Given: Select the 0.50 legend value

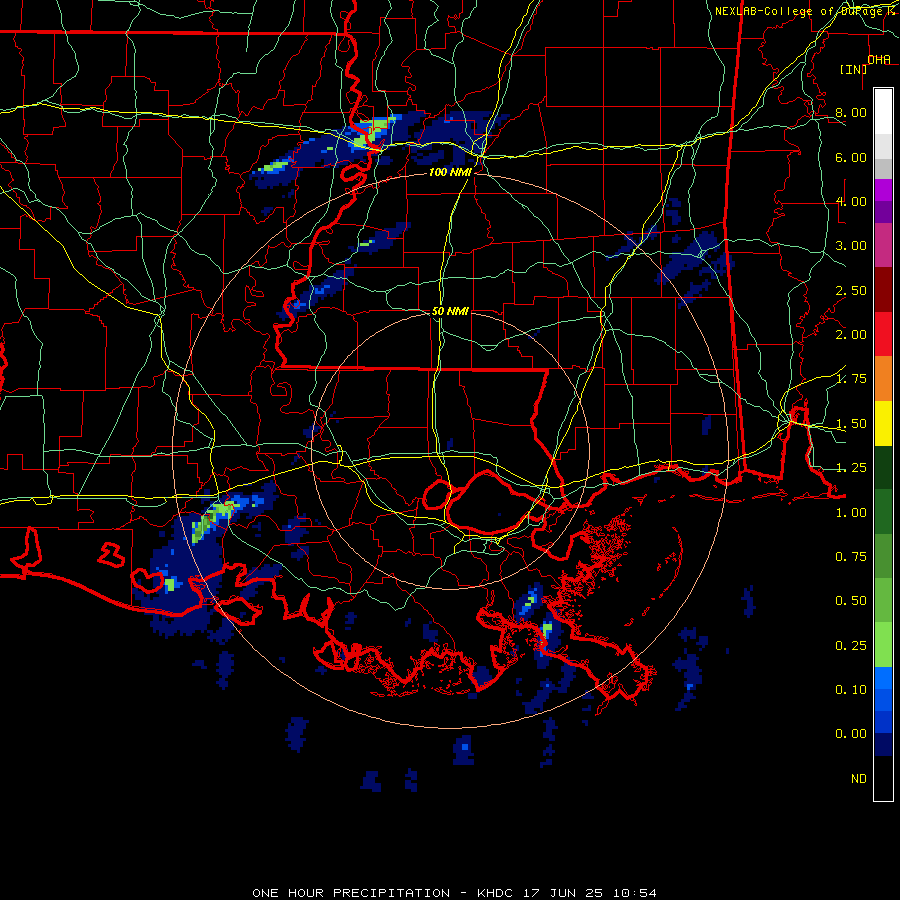Looking at the screenshot, I should [851, 601].
